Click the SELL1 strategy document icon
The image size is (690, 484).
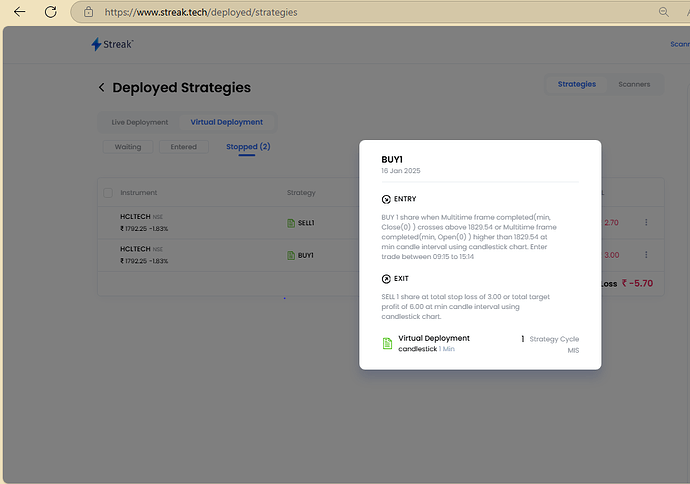point(291,223)
